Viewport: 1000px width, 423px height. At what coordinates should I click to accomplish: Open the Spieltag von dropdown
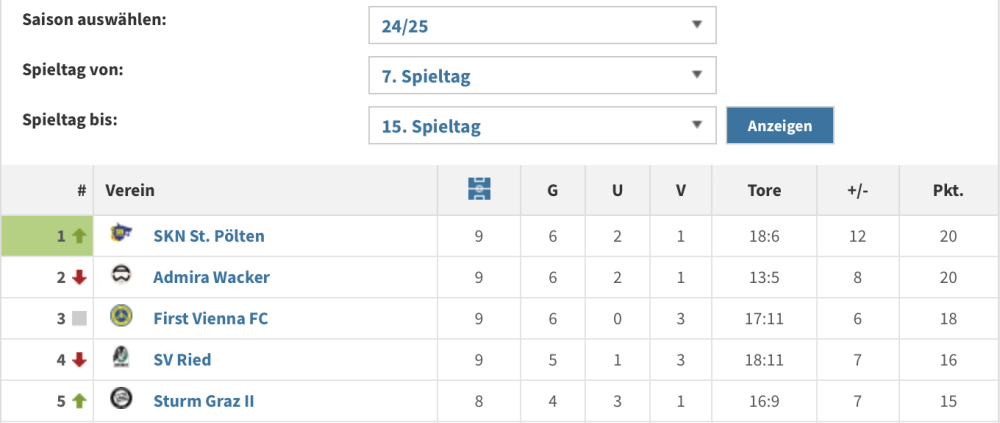coord(542,76)
